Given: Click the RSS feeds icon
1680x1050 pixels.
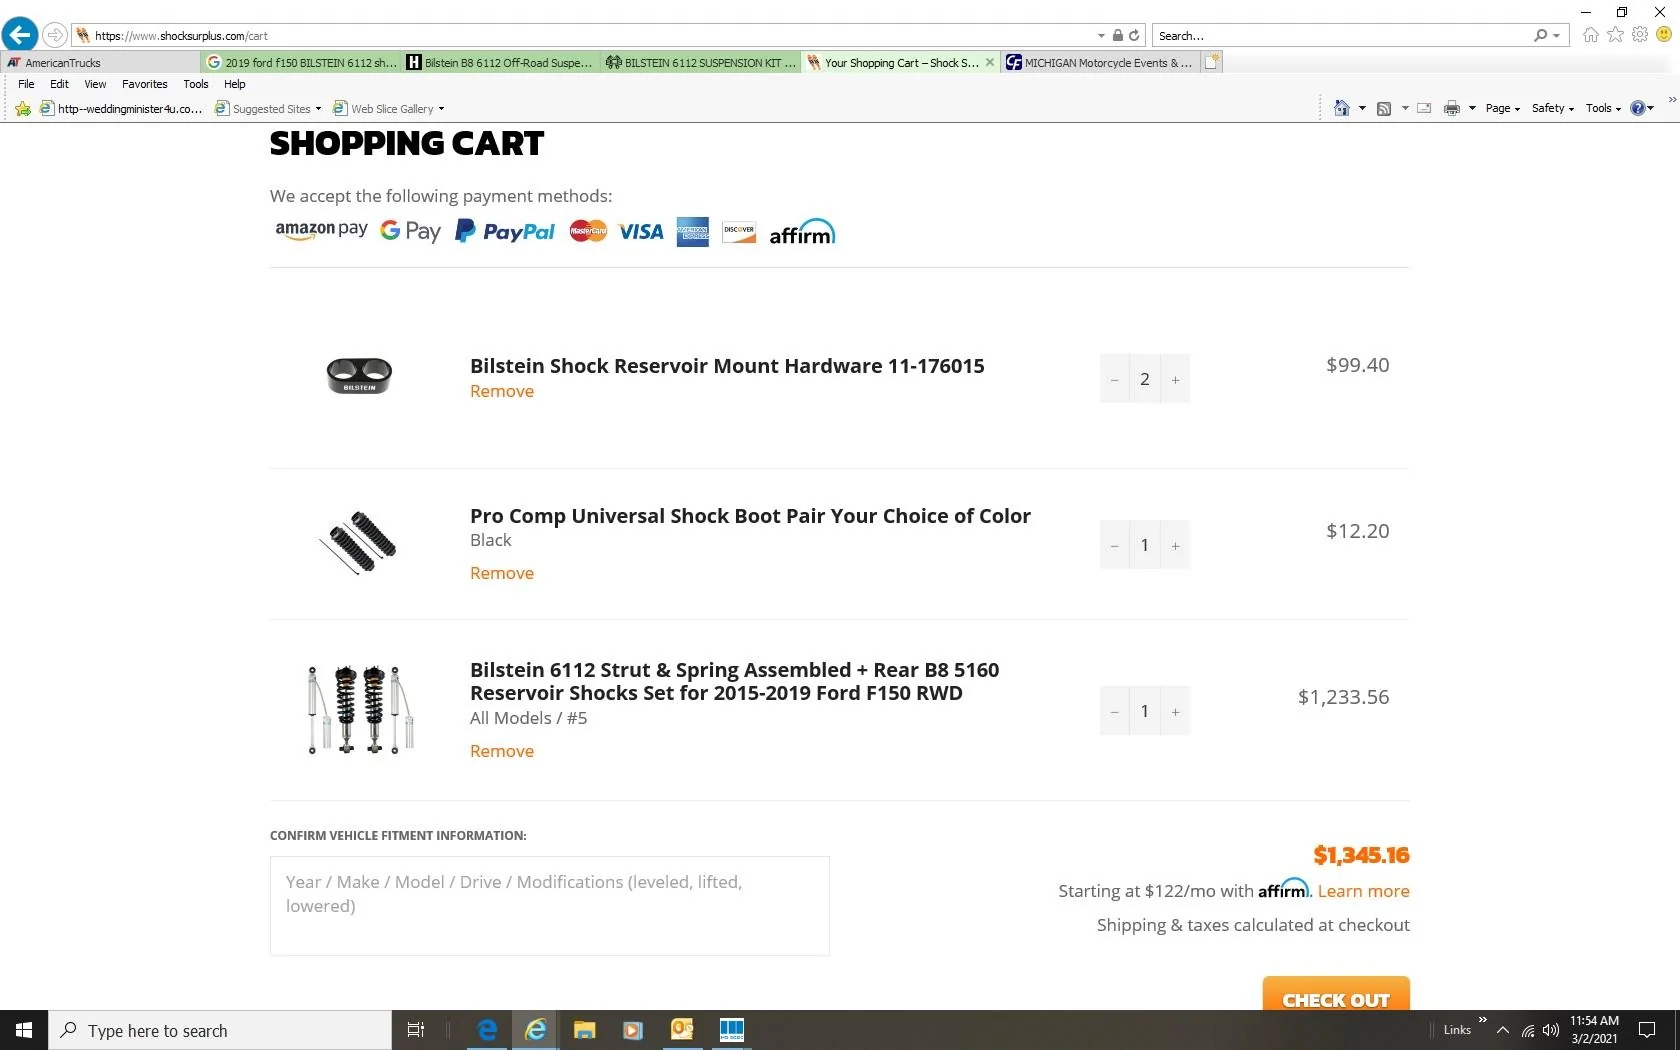Looking at the screenshot, I should click(1384, 108).
